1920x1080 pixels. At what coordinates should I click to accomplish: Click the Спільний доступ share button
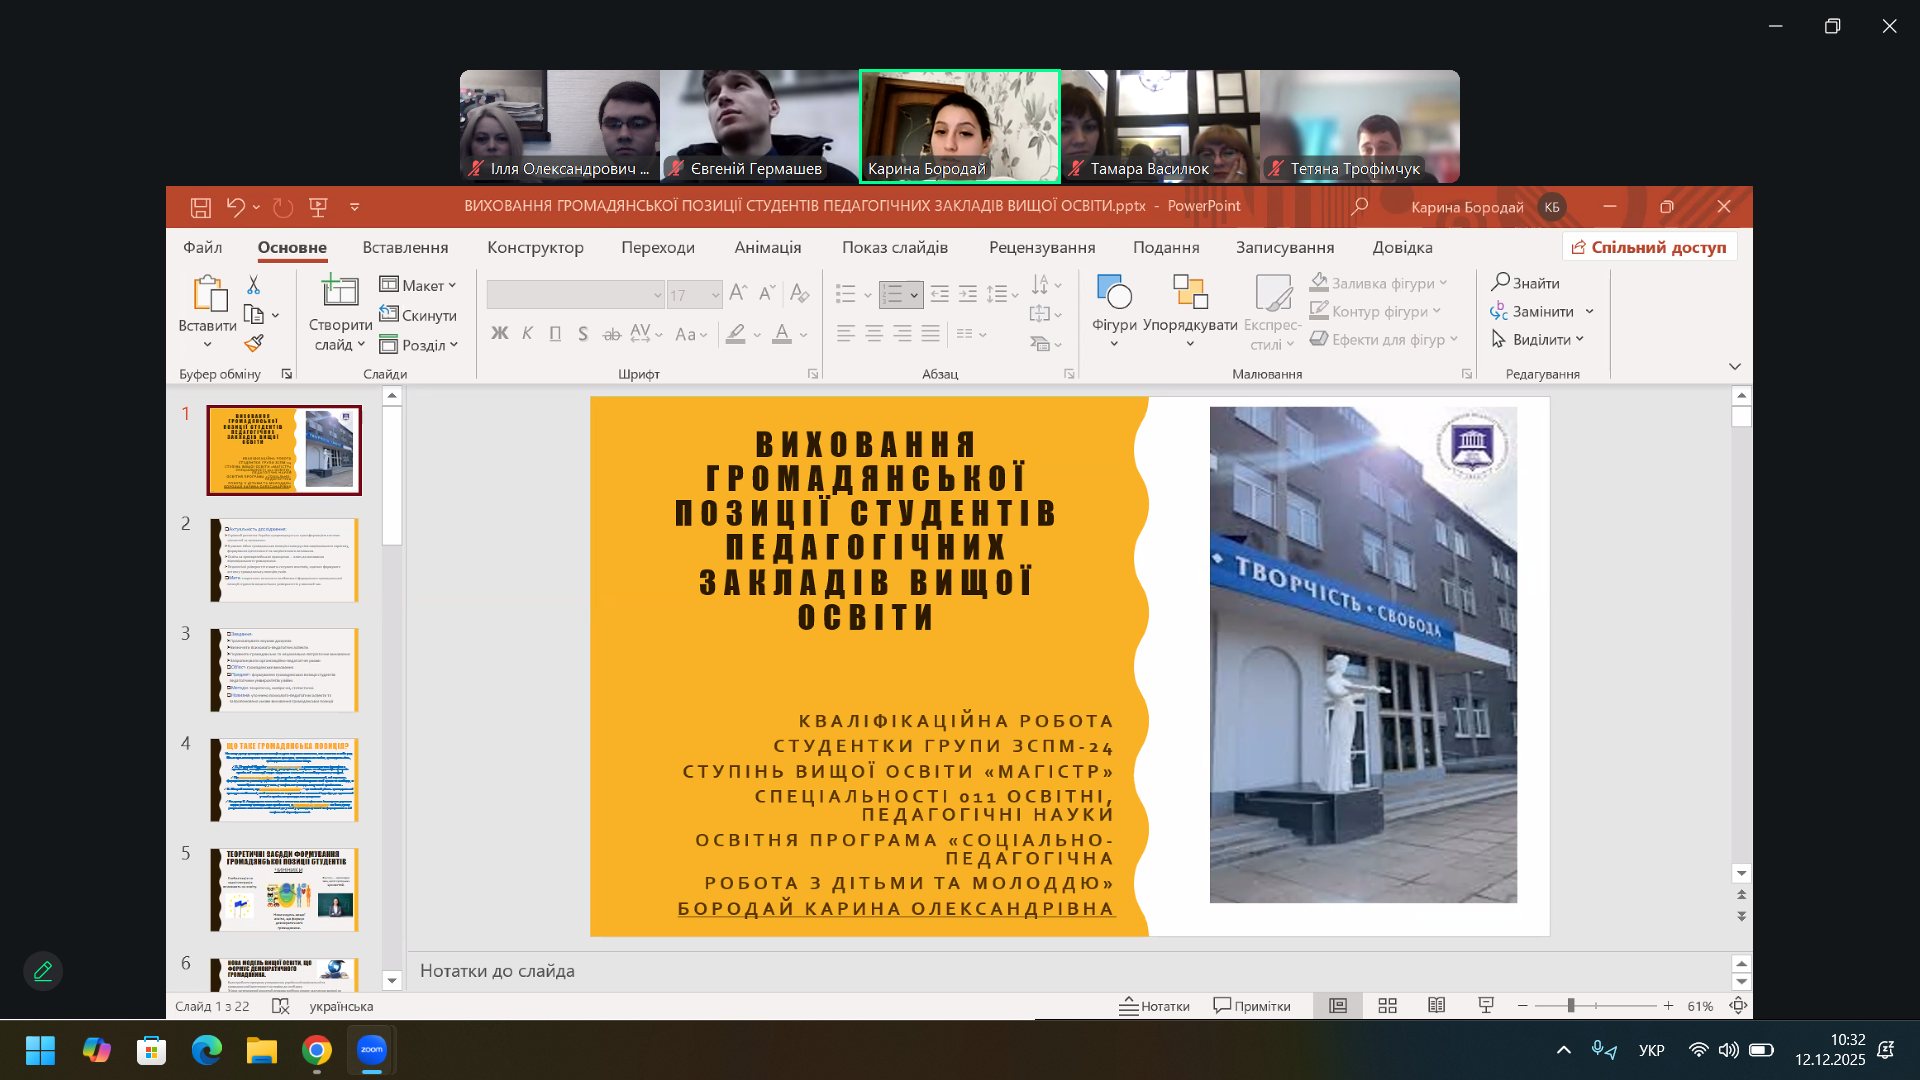click(x=1649, y=247)
